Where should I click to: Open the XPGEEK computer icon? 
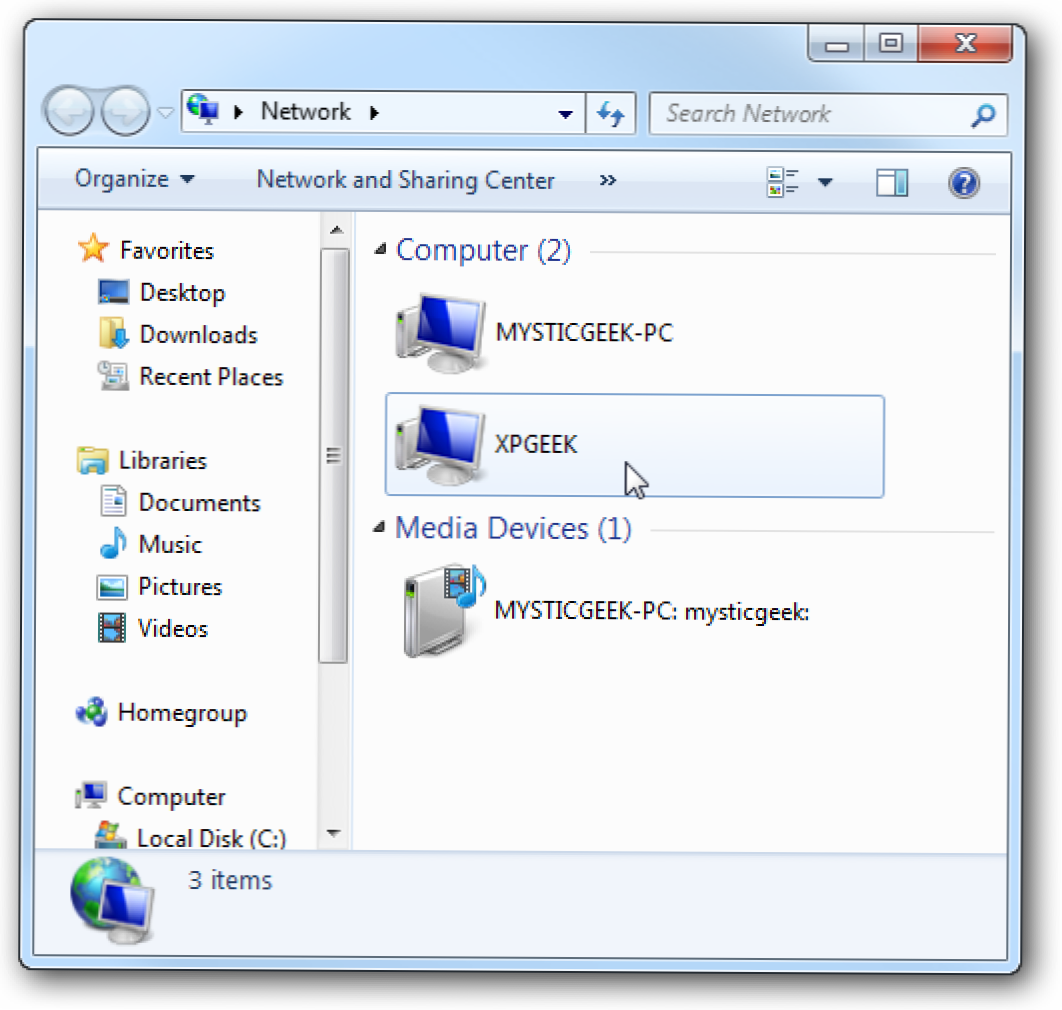[x=438, y=443]
